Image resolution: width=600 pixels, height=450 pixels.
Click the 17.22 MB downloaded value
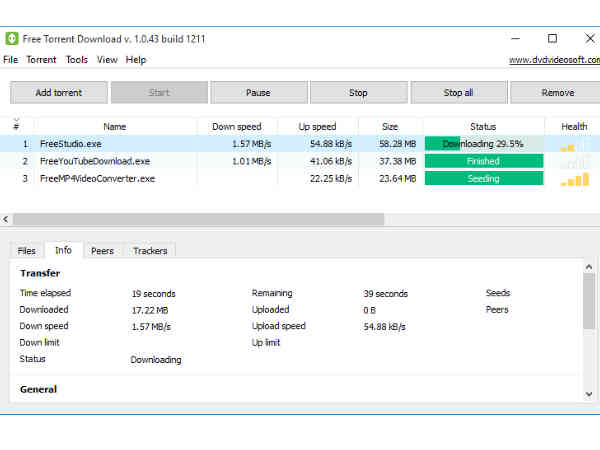click(150, 310)
